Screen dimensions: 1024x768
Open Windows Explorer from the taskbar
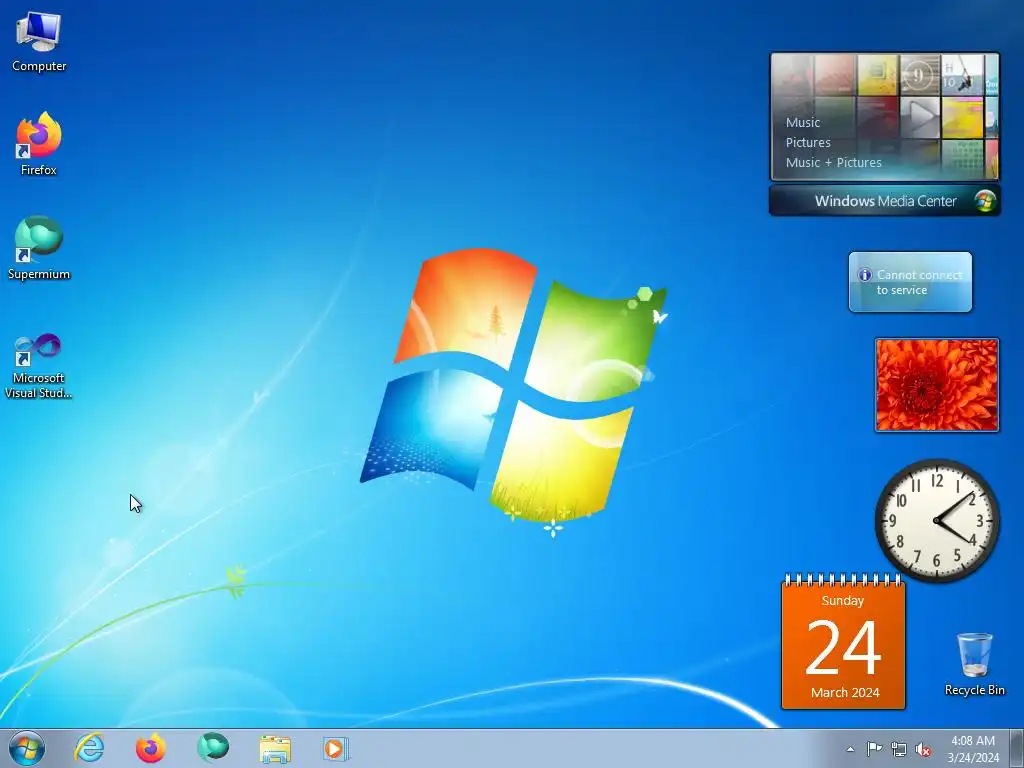(275, 748)
